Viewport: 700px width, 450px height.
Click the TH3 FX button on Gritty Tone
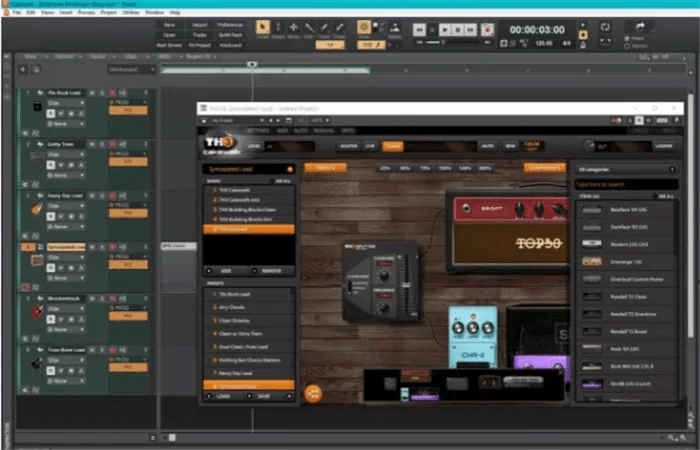pos(128,162)
